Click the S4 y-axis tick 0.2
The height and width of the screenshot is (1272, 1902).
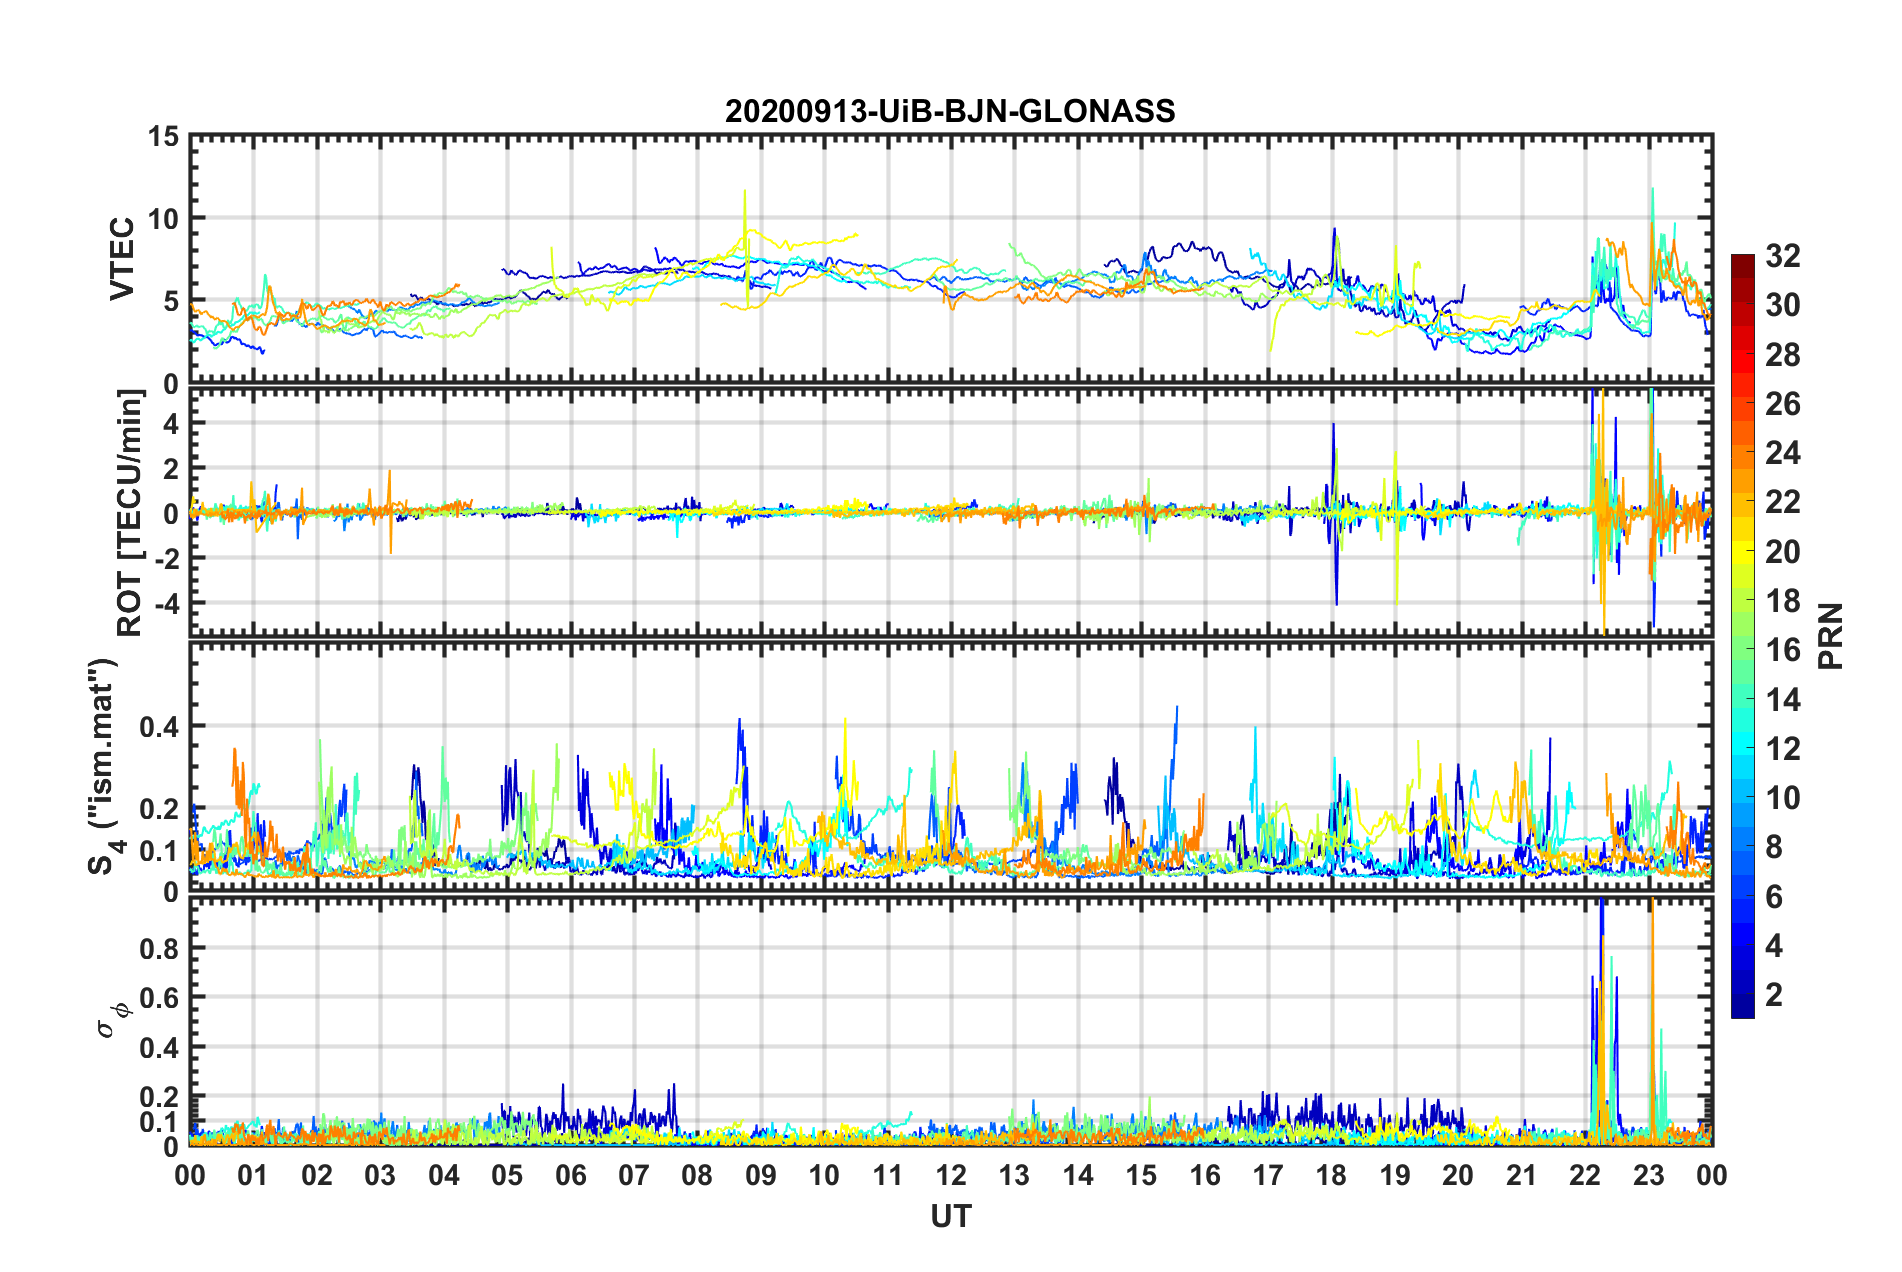coord(160,810)
